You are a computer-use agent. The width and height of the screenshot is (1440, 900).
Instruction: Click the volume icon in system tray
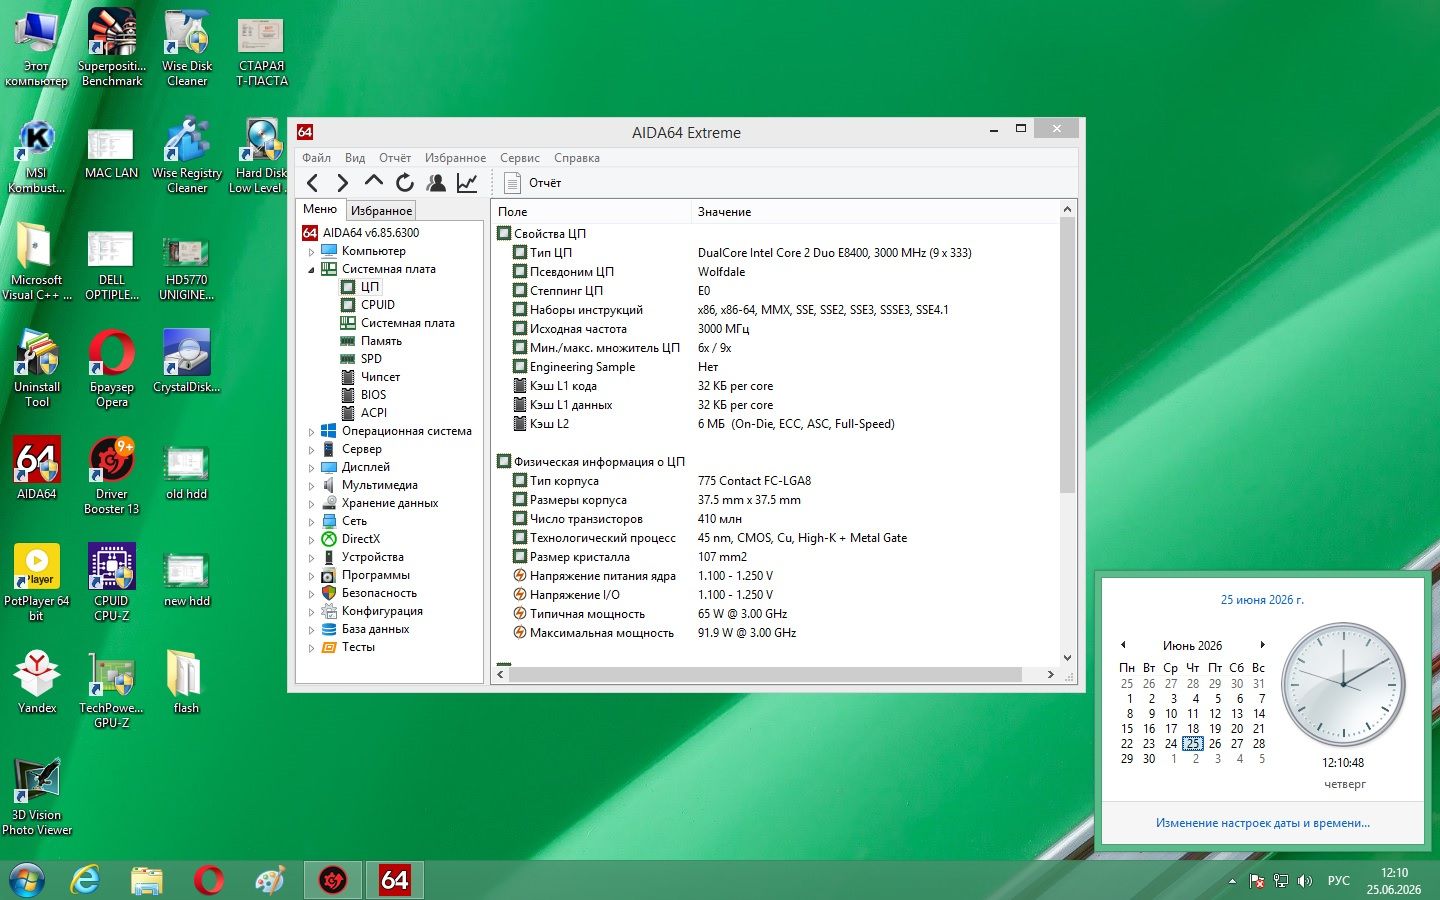(x=1304, y=881)
